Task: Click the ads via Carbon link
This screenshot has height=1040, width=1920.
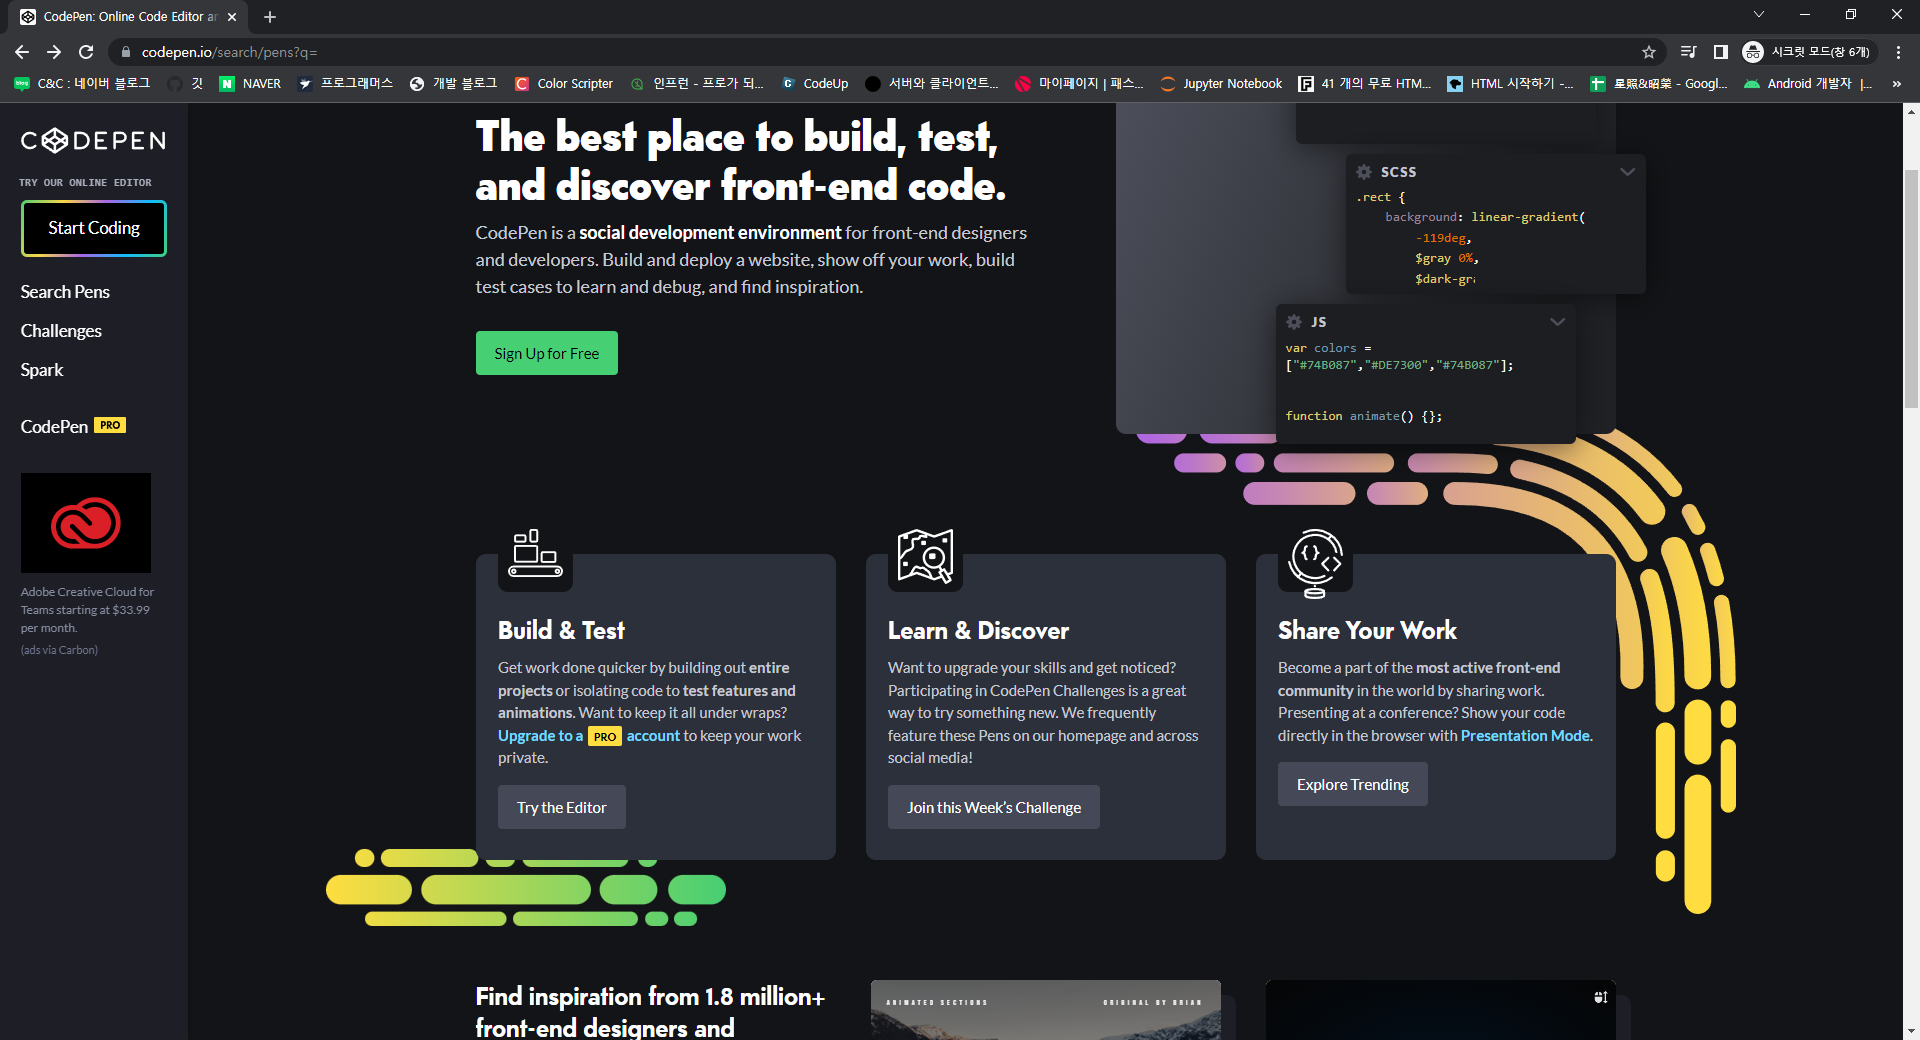Action: pos(59,650)
